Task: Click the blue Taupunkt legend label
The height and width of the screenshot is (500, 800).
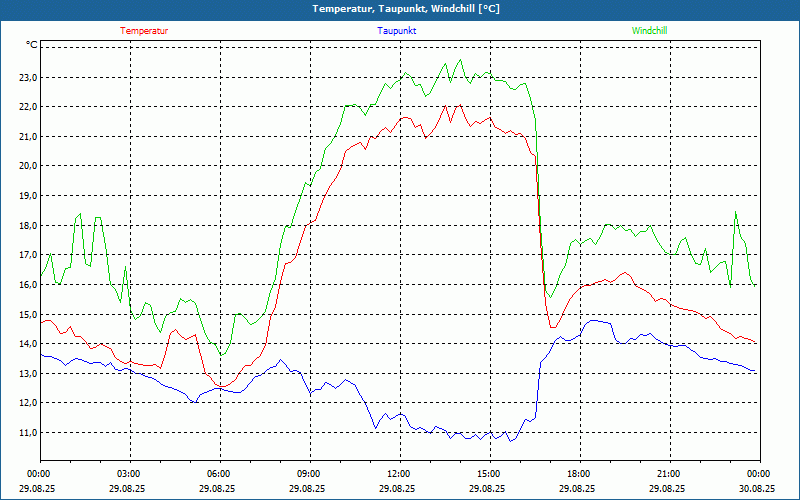Action: pos(397,31)
